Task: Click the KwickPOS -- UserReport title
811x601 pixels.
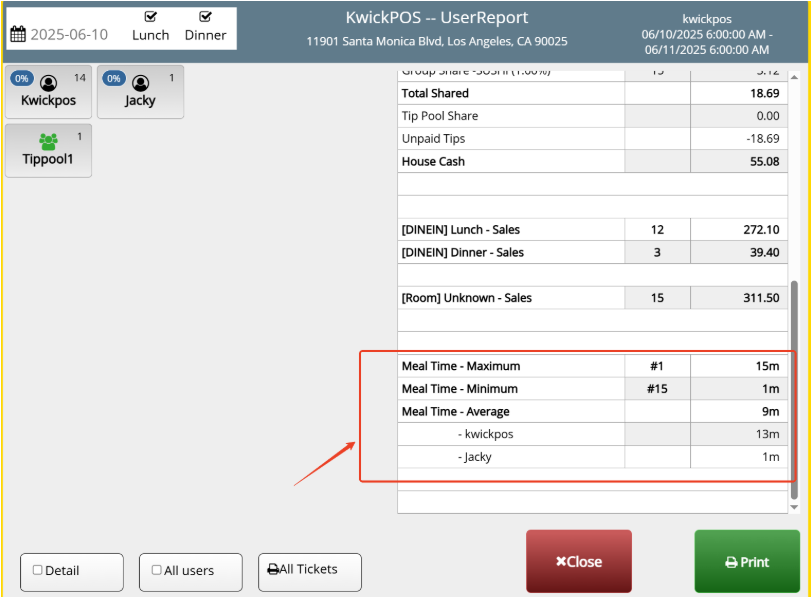Action: (x=437, y=17)
